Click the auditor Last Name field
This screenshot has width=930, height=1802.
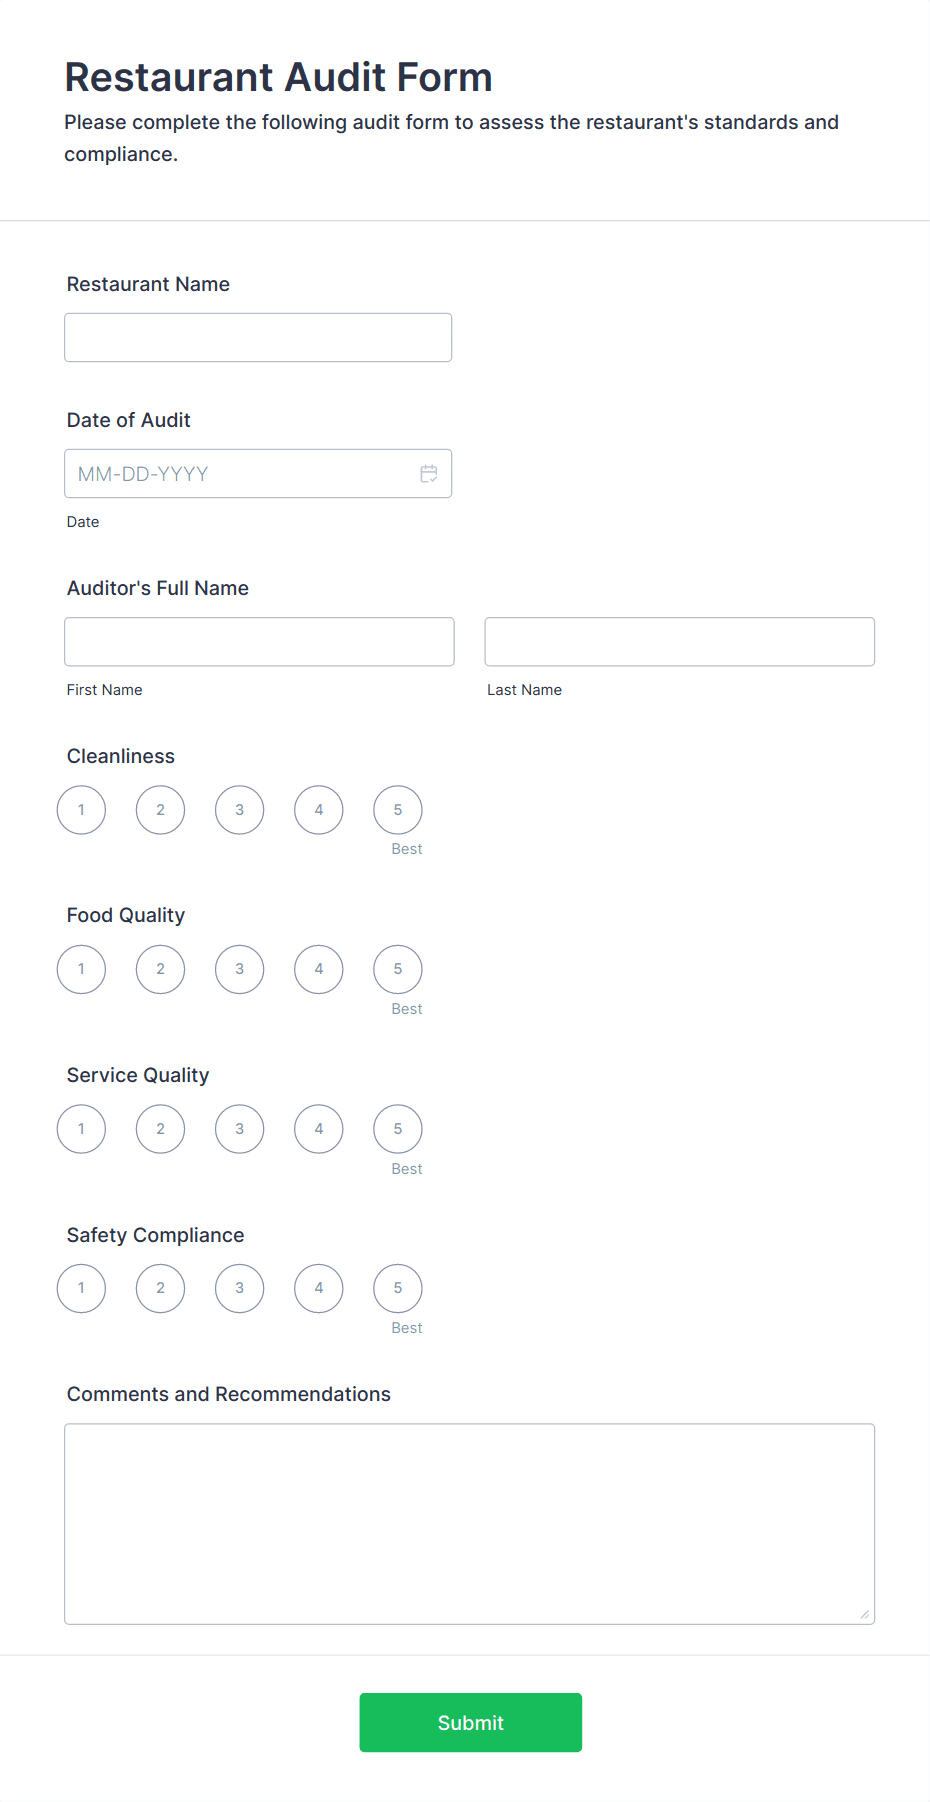click(x=680, y=642)
